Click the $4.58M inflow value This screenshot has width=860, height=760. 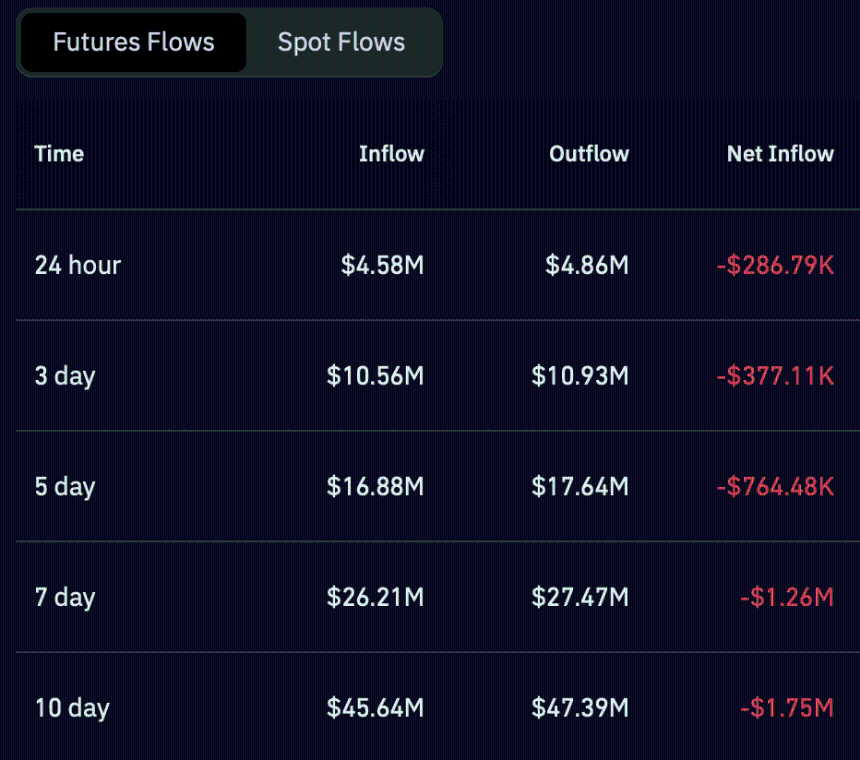pos(382,265)
